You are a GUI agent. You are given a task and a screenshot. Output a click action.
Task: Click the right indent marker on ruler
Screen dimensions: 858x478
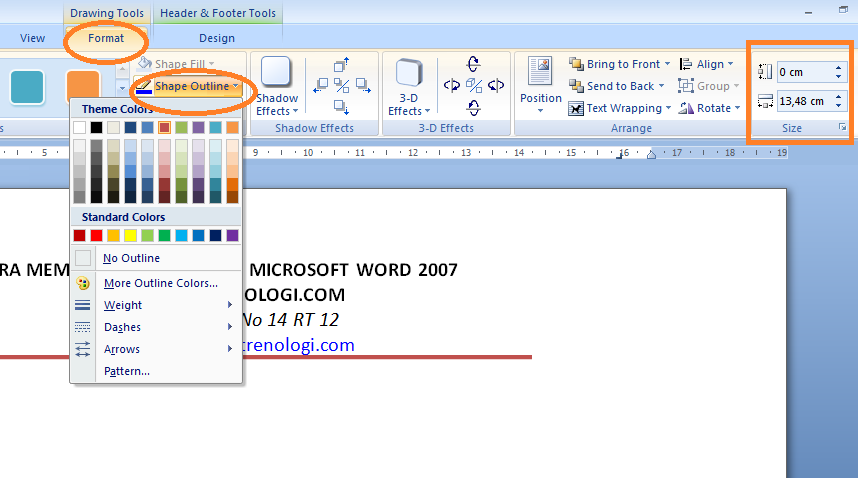point(651,155)
